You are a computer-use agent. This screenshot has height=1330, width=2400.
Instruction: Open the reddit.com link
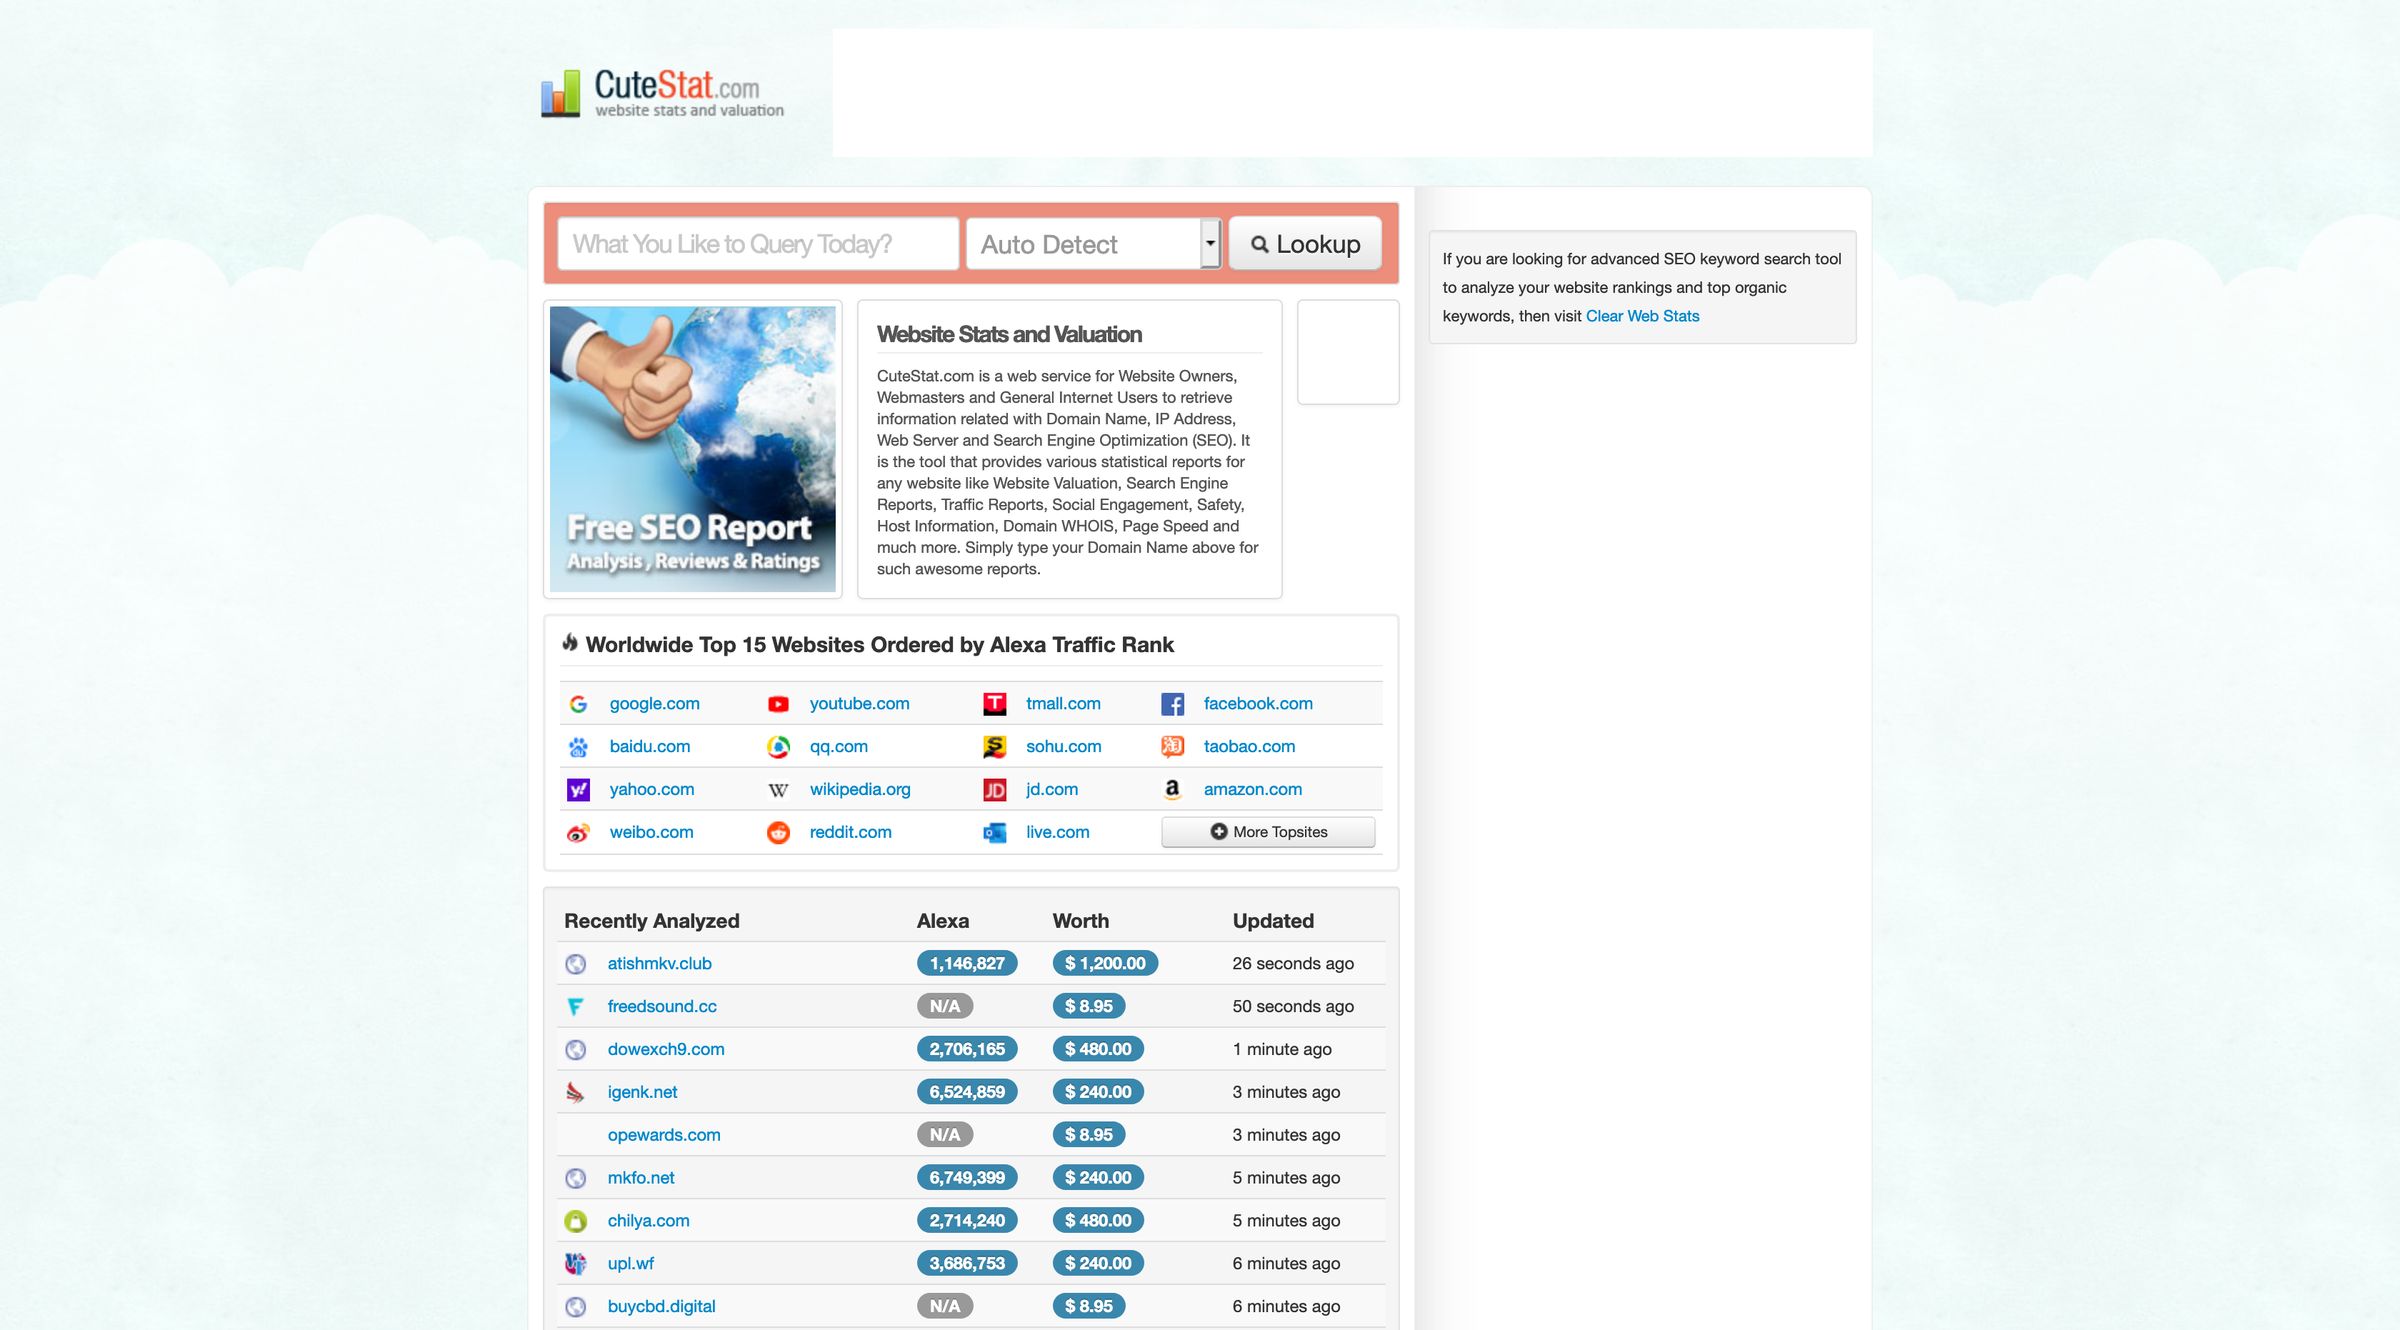click(x=850, y=831)
